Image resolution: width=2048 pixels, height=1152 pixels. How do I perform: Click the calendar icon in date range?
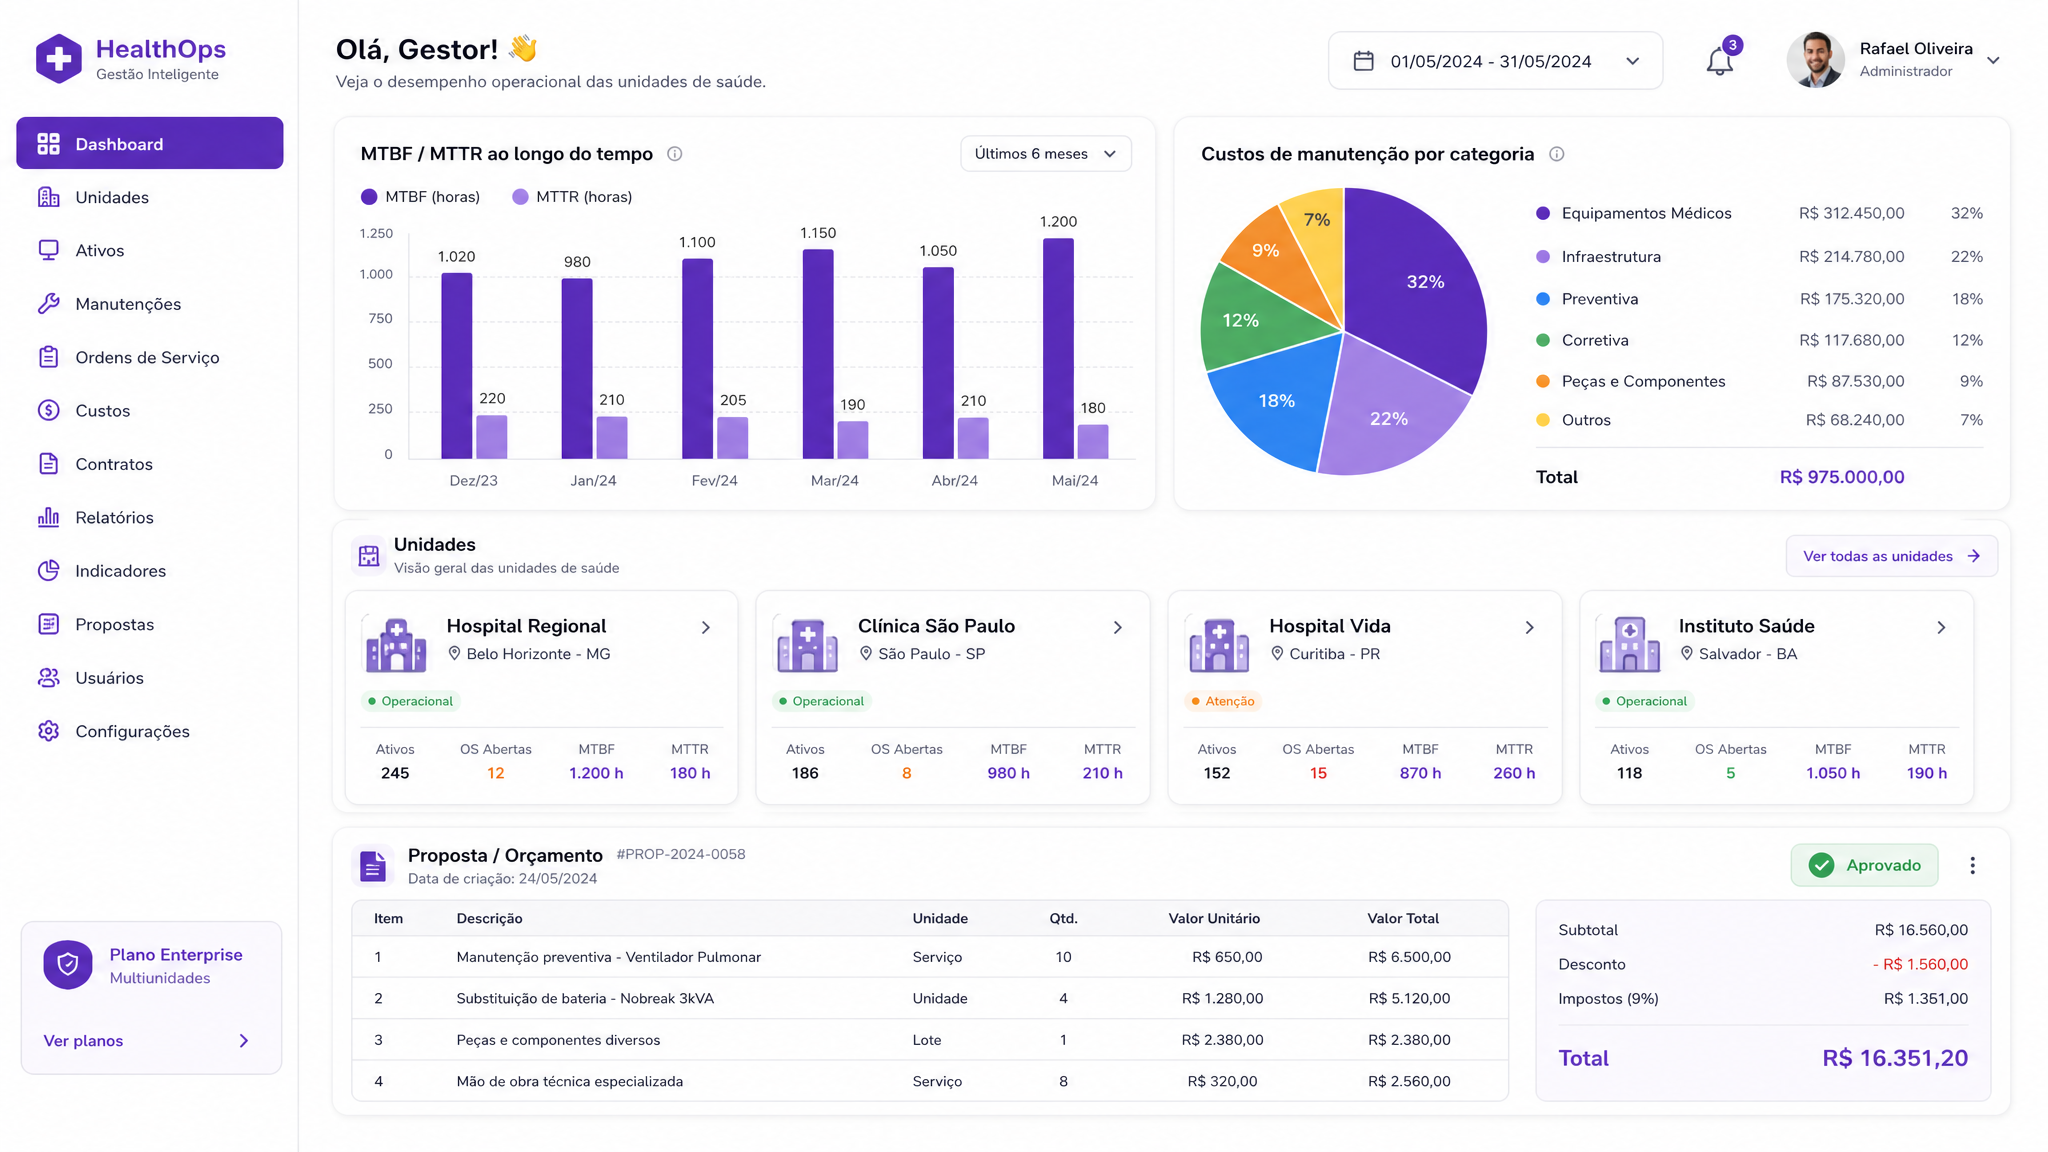click(x=1363, y=61)
